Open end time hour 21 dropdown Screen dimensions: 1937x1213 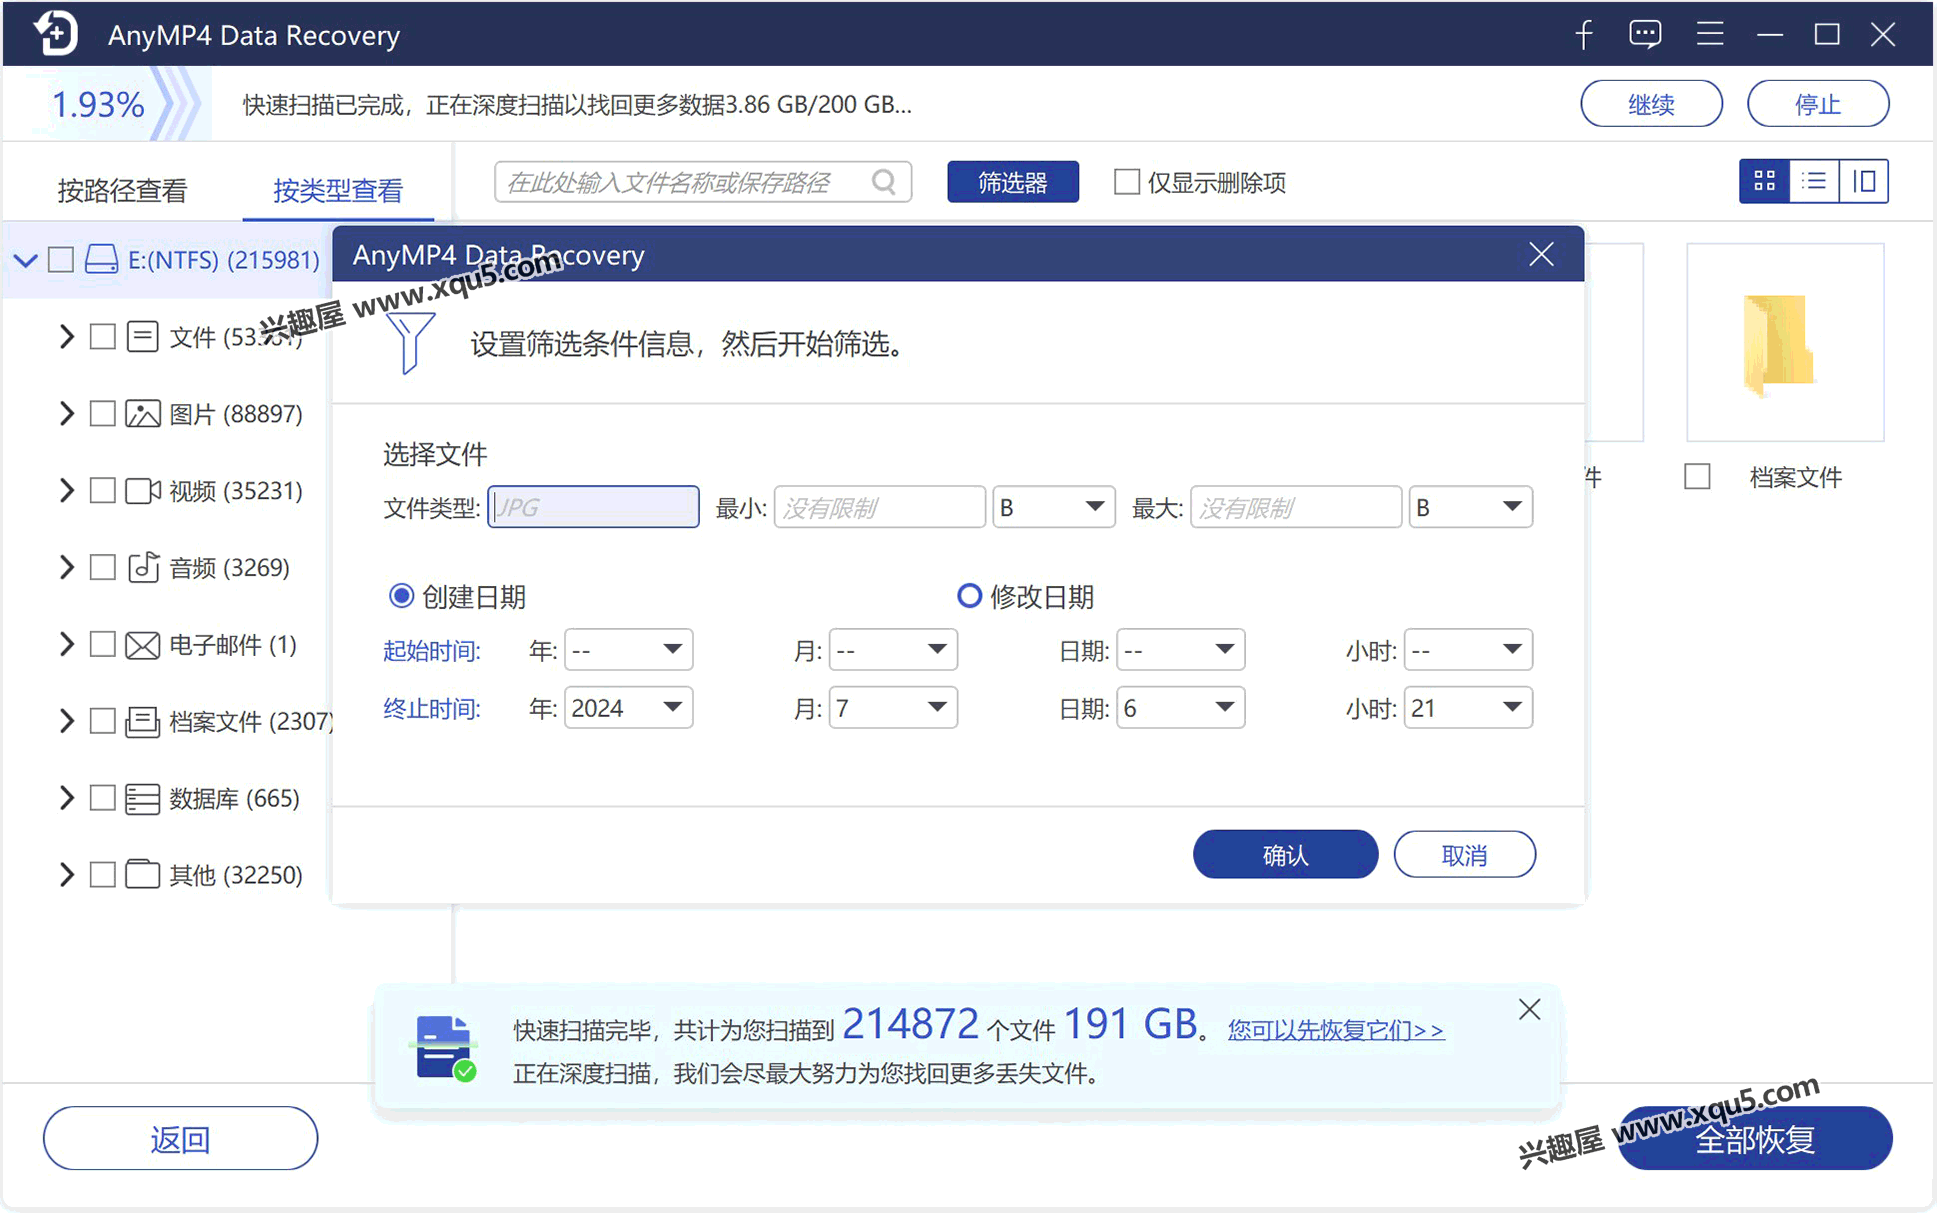pyautogui.click(x=1468, y=708)
